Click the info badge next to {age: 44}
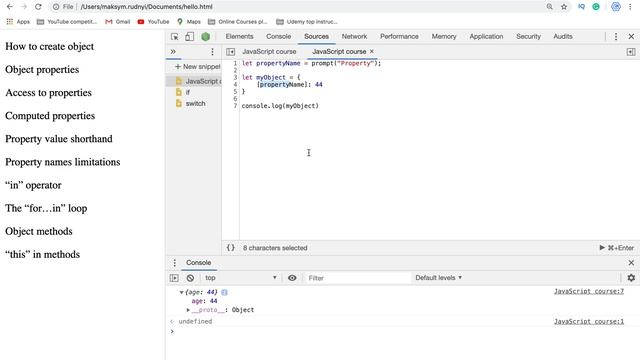The height and width of the screenshot is (360, 640). pos(224,292)
